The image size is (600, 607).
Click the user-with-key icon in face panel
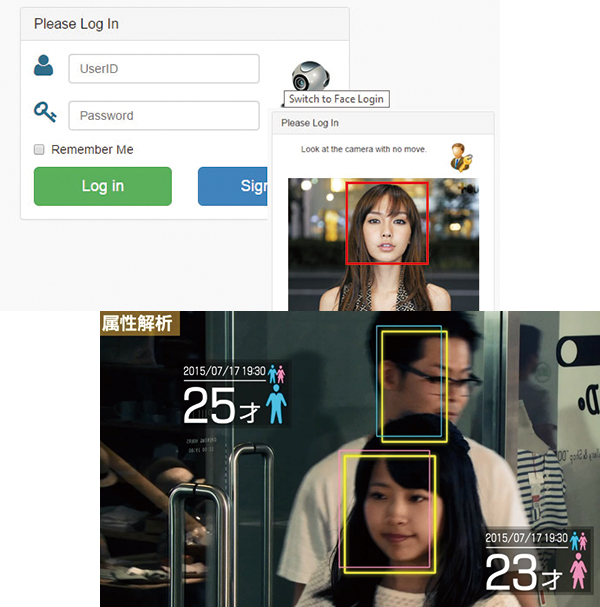460,157
